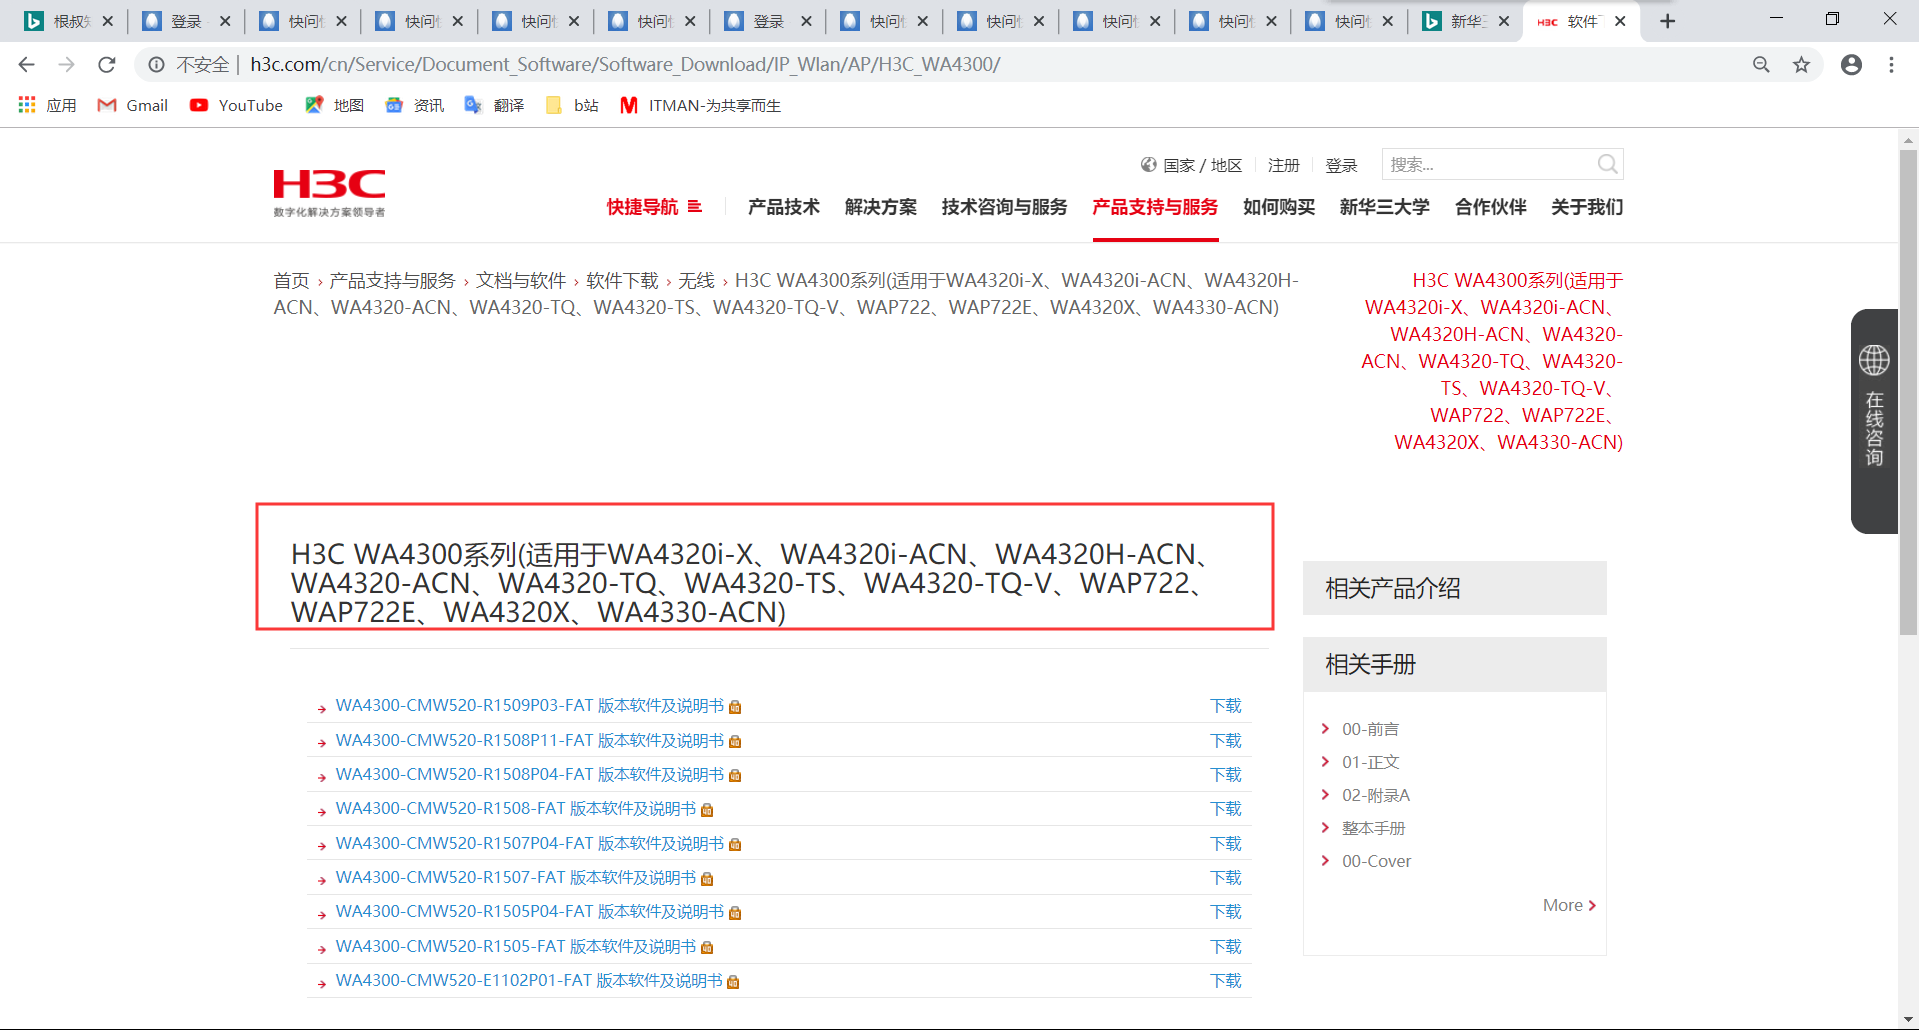Click the browser address bar URL
Screen dimensions: 1919x1030
(625, 65)
